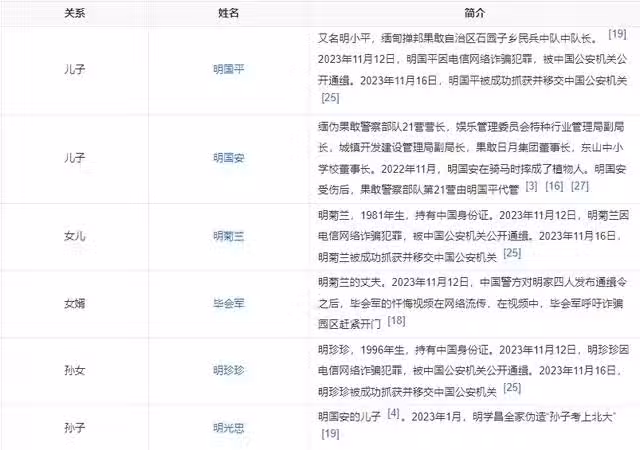Open citation [25] in the 明菊兰 row
Viewport: 640px width, 450px height.
pyautogui.click(x=512, y=254)
